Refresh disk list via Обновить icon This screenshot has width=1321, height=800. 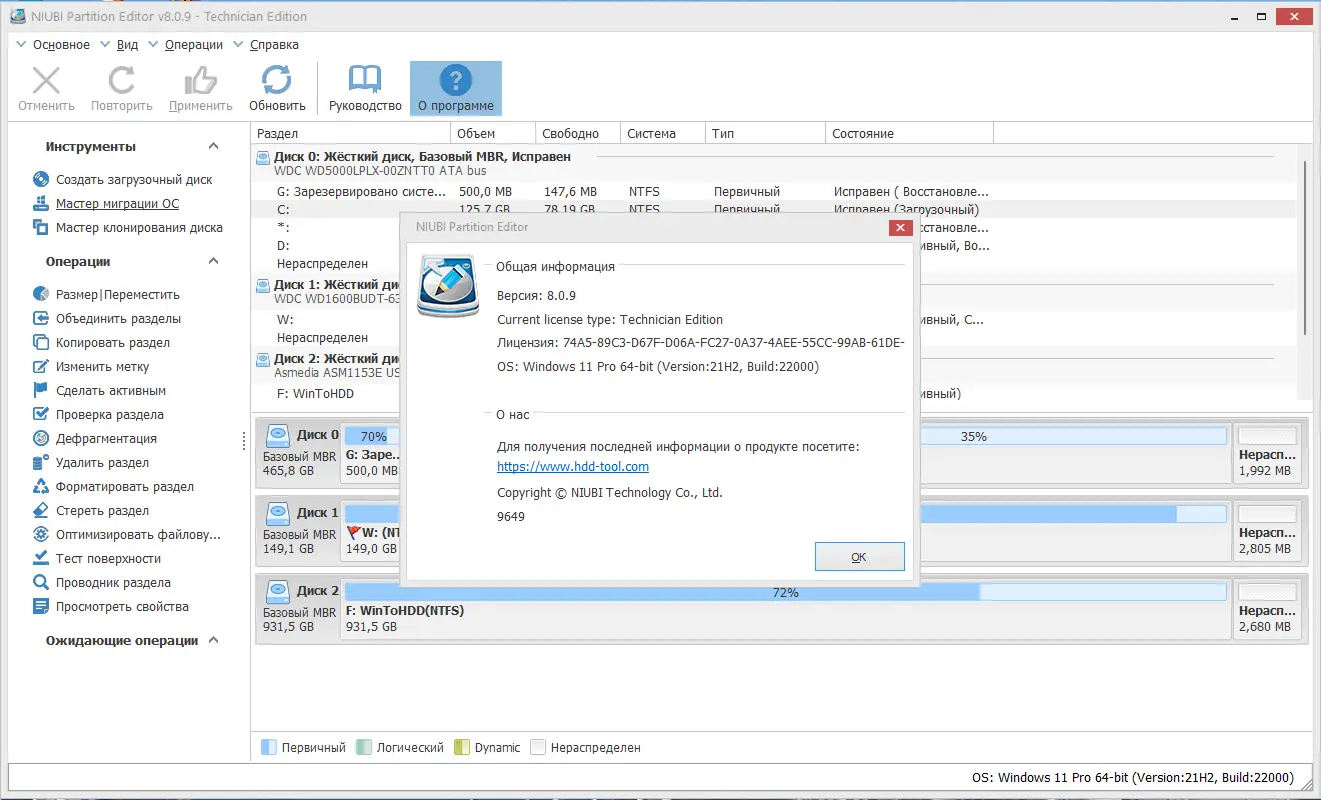tap(277, 88)
